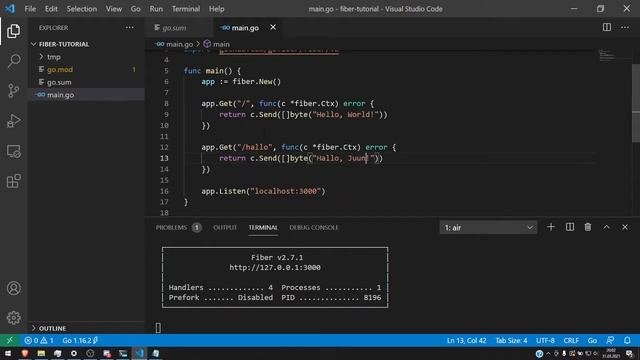Screen dimensions: 640x360
Task: Open notifications bell in status bar
Action: tap(627, 340)
